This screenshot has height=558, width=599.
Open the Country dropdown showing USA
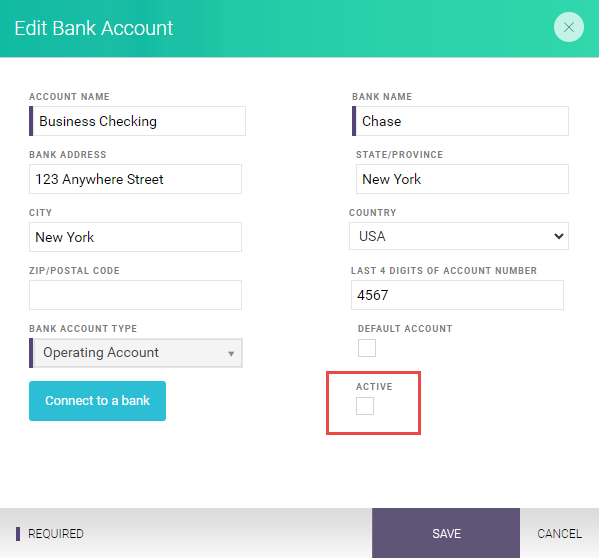tap(458, 236)
